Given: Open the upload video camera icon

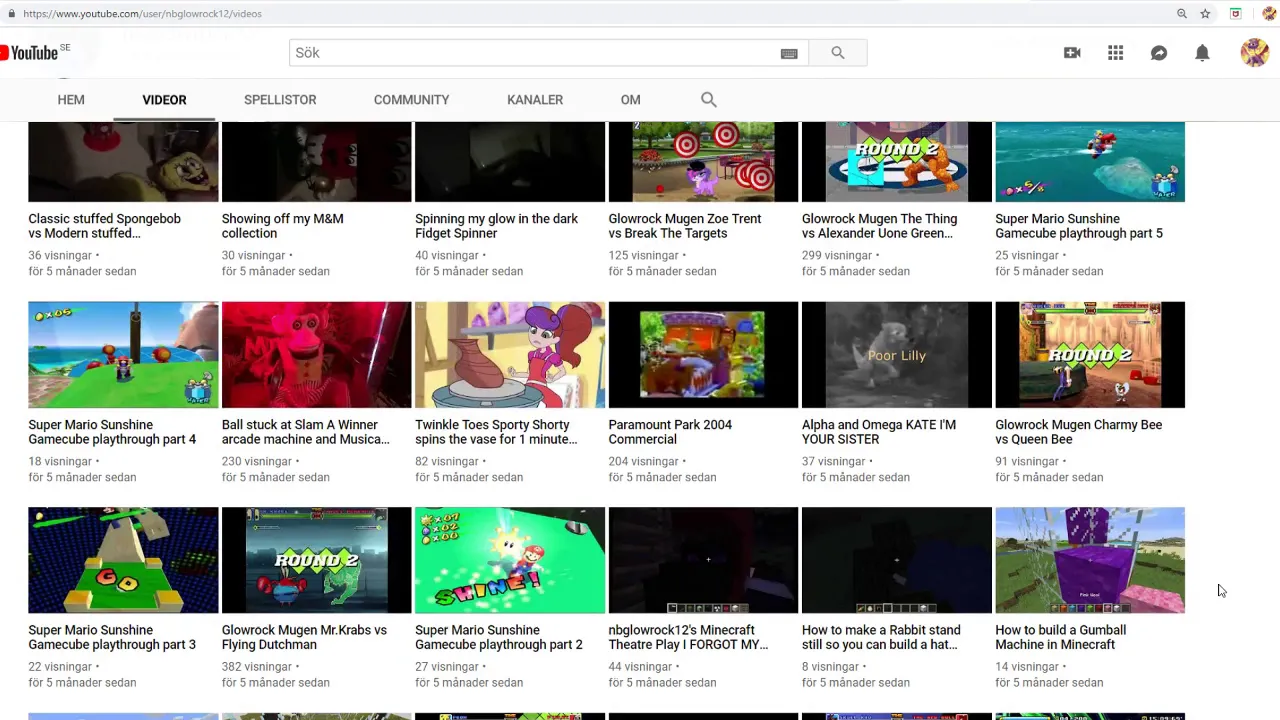Looking at the screenshot, I should pyautogui.click(x=1072, y=53).
